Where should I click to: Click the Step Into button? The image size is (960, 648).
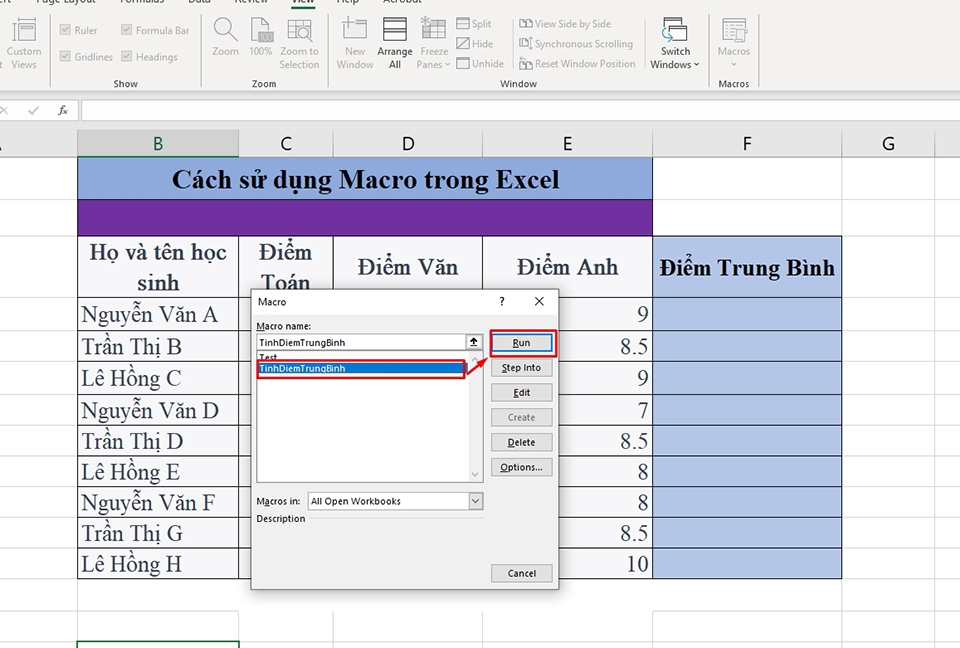coord(522,367)
